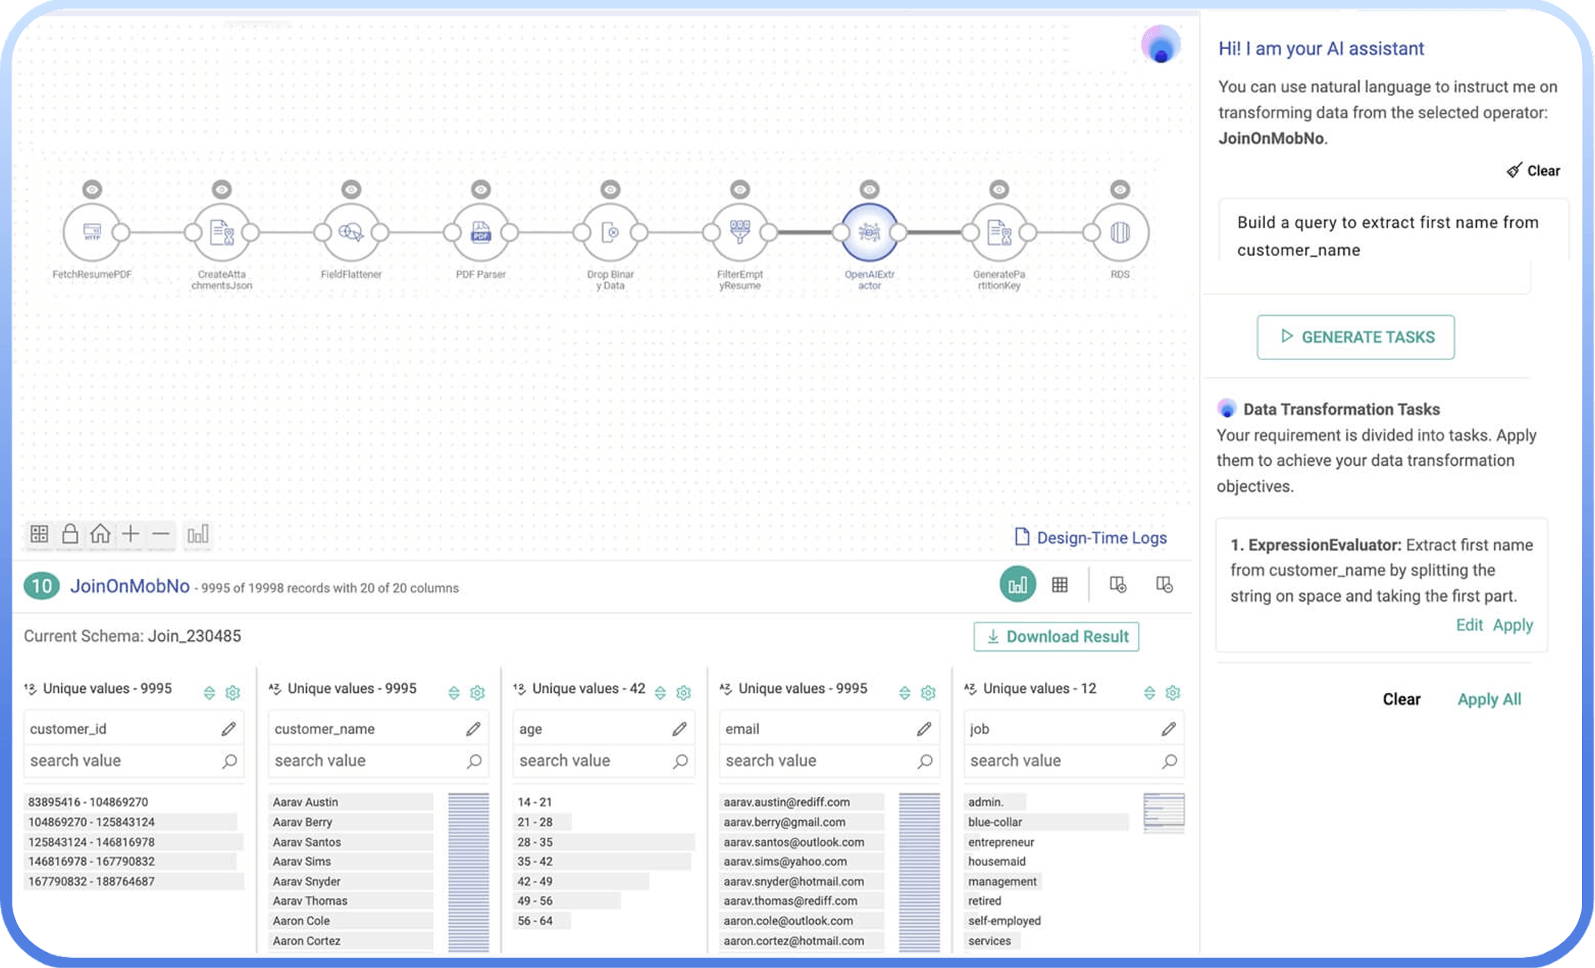Click the GENERATE TASKS button

[1355, 337]
